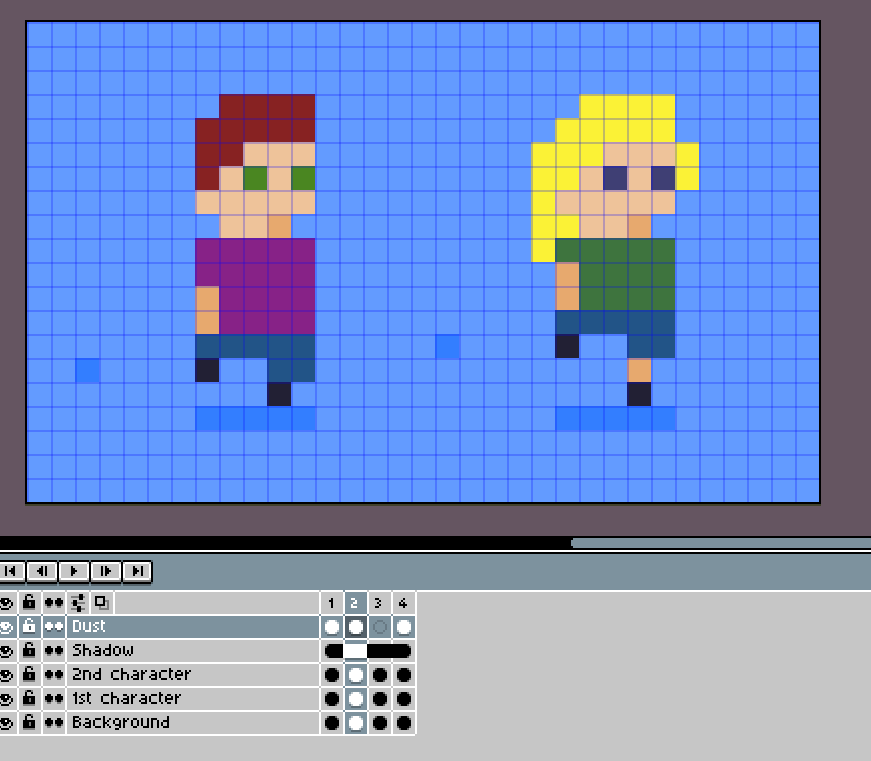Toggle continuous mode on the 2nd character layer
This screenshot has height=761, width=871.
(x=54, y=674)
